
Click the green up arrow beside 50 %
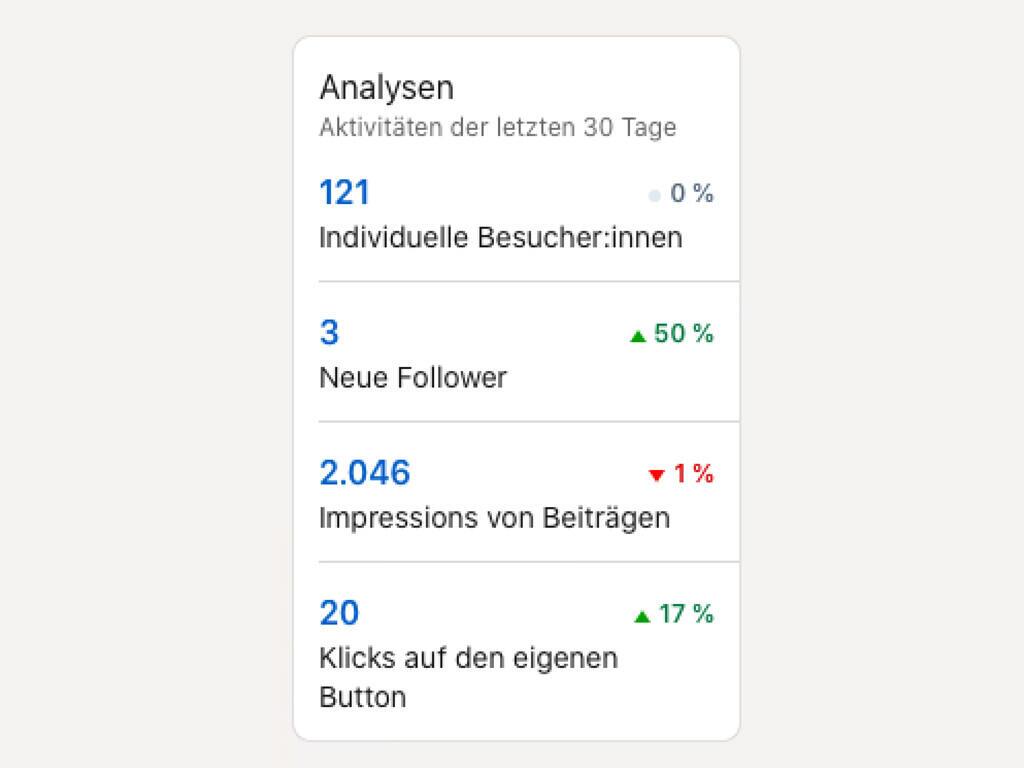point(640,335)
